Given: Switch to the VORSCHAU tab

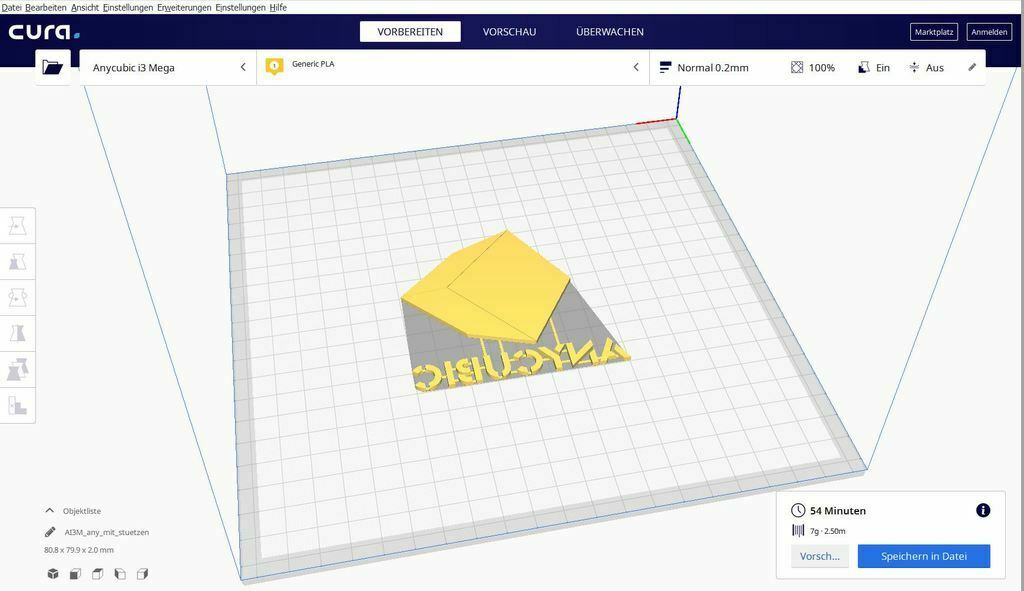Looking at the screenshot, I should (508, 31).
